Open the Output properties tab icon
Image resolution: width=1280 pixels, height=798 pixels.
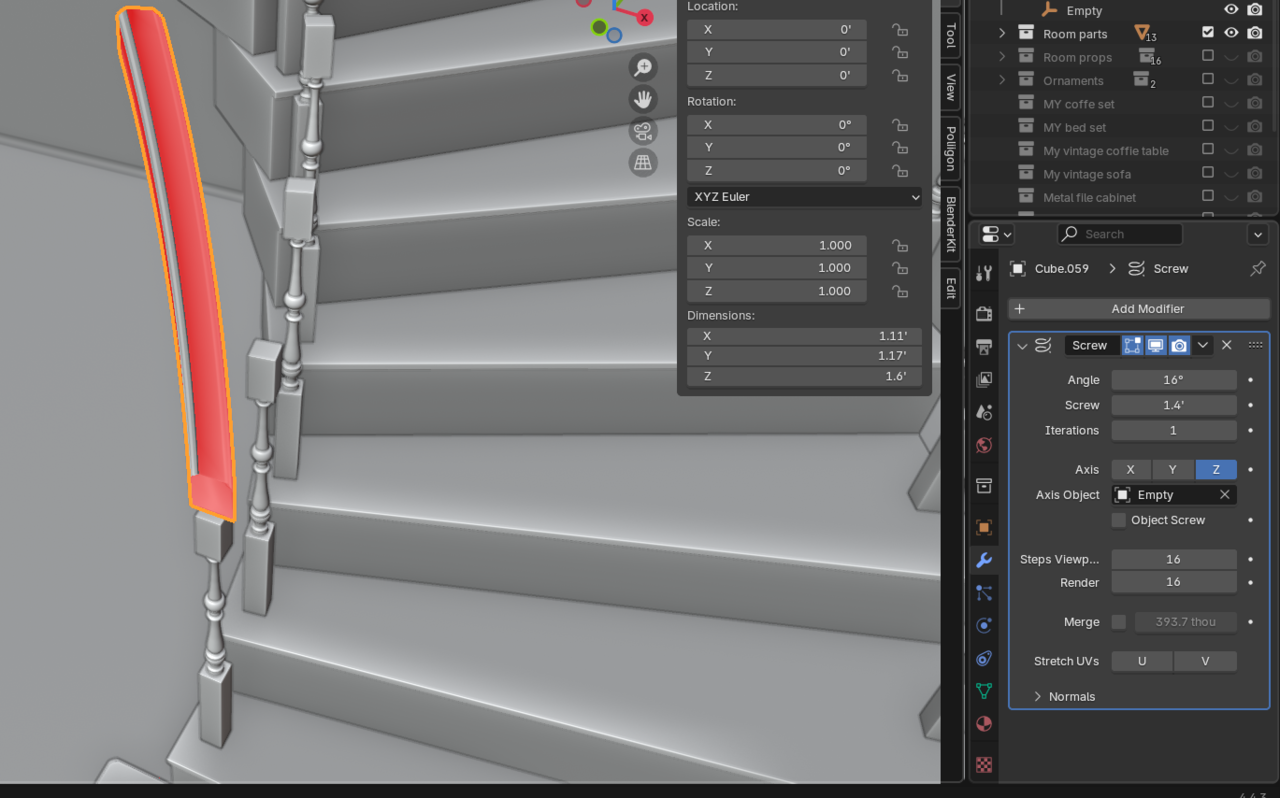coord(984,347)
